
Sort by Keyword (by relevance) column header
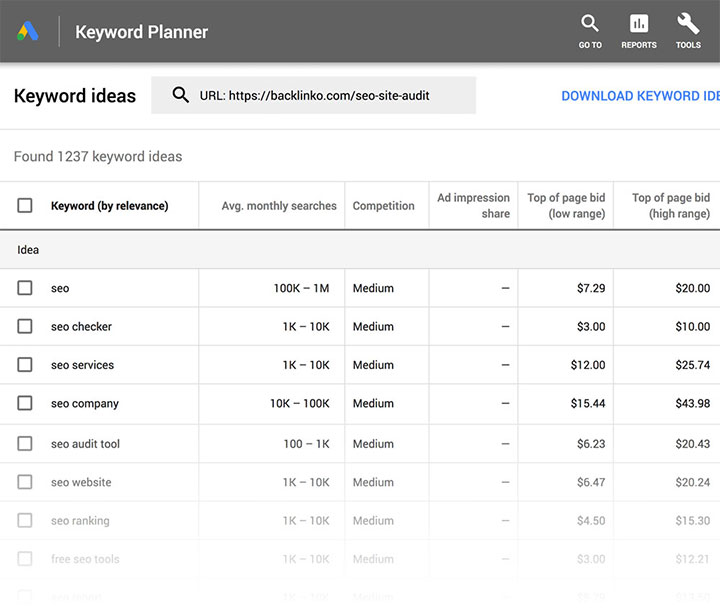pos(109,206)
